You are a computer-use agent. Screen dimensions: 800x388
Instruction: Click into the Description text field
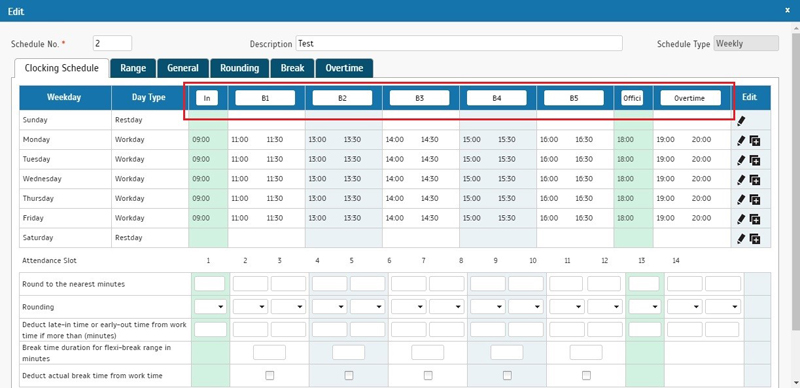pyautogui.click(x=459, y=43)
